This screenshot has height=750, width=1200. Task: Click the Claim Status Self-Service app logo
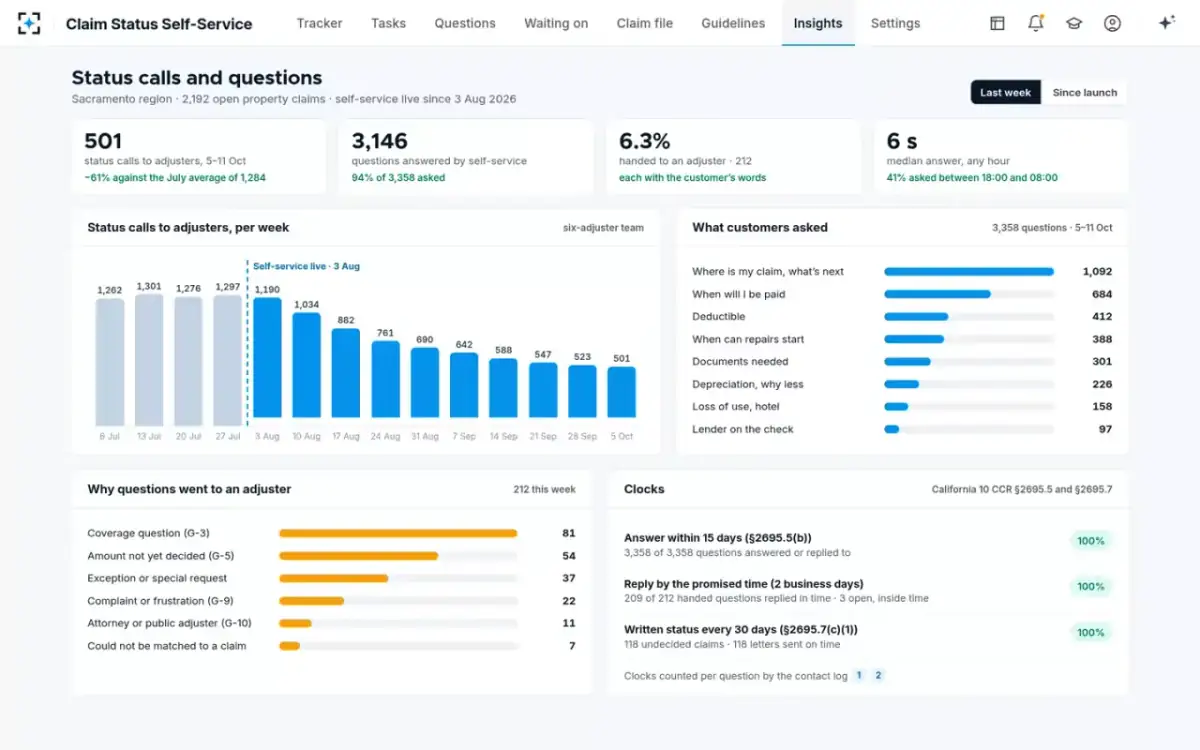tap(30, 23)
